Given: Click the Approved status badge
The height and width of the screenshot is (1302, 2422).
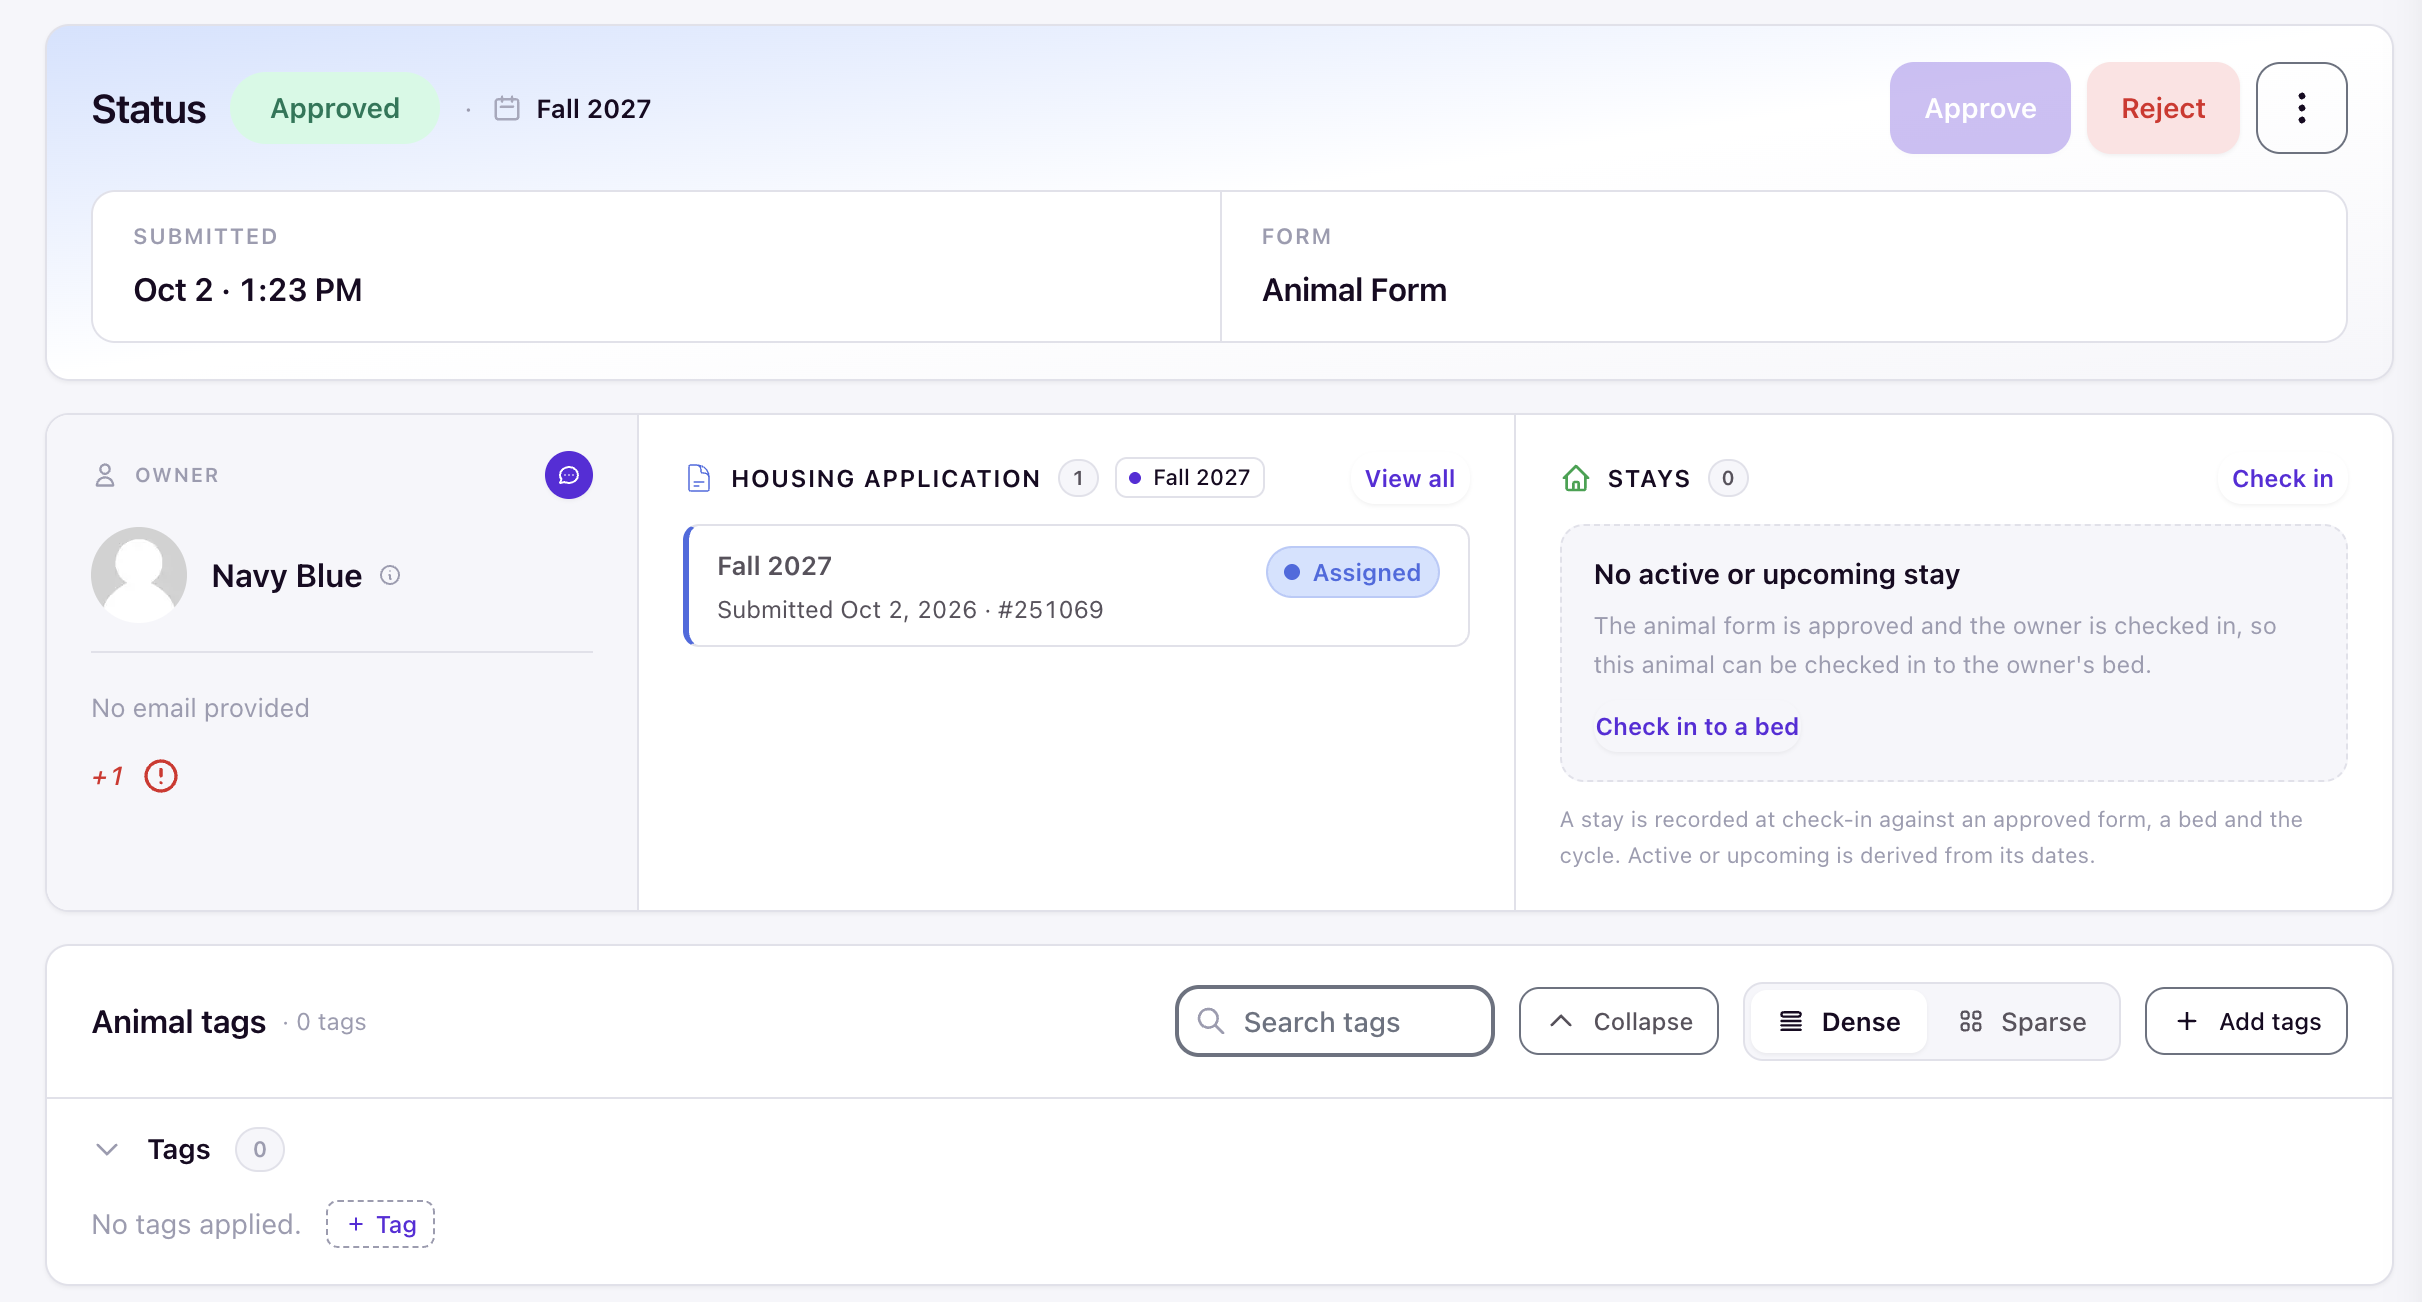Looking at the screenshot, I should (x=335, y=108).
